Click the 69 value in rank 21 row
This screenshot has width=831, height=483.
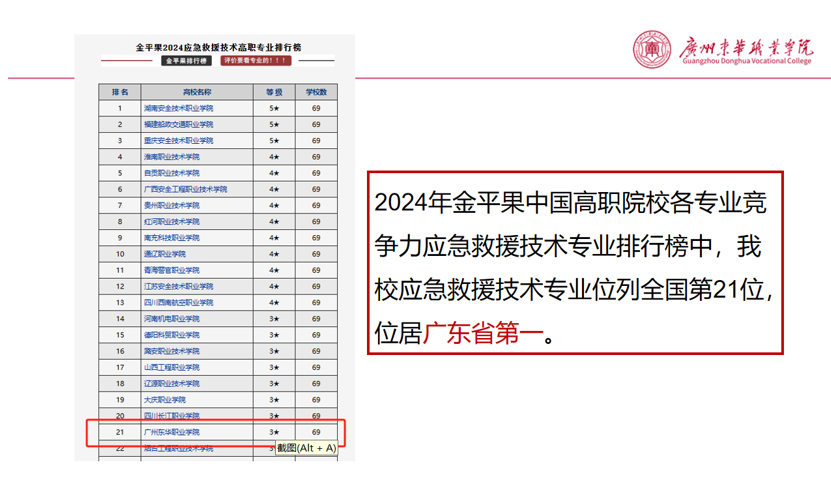pyautogui.click(x=316, y=432)
